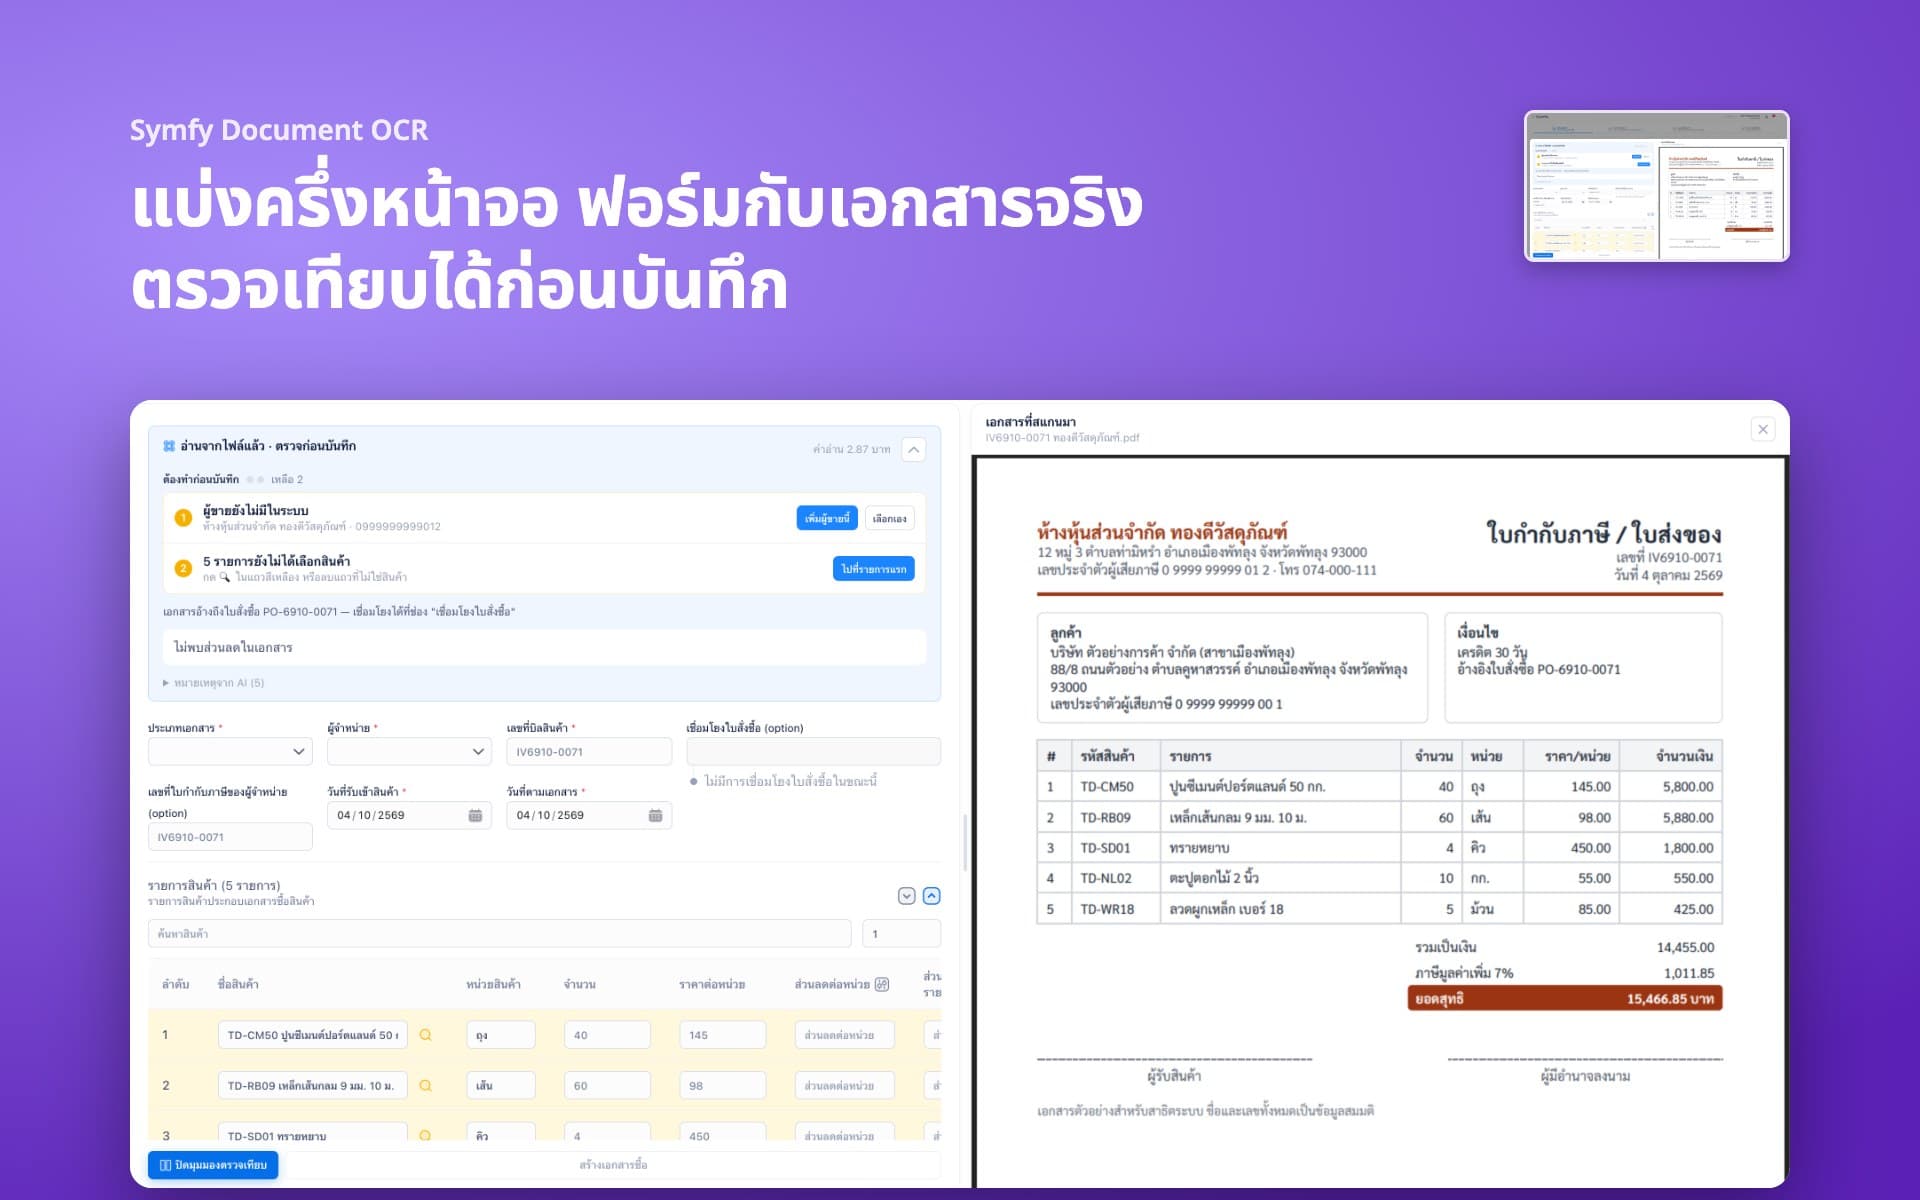This screenshot has height=1200, width=1920.
Task: Click product name field 'TD-RB09 เหล็กเส้นกลม'
Action: [x=312, y=1085]
